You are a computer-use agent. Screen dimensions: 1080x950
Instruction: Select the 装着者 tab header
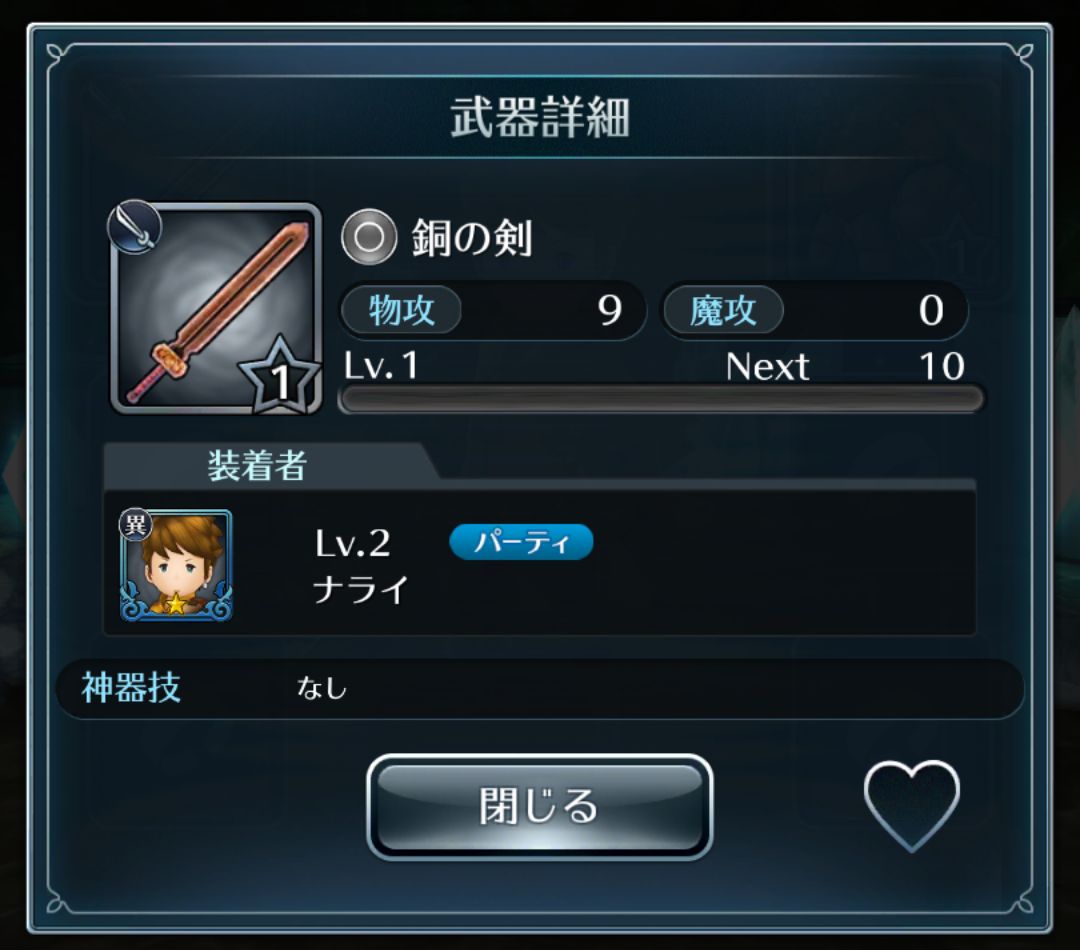(x=257, y=466)
